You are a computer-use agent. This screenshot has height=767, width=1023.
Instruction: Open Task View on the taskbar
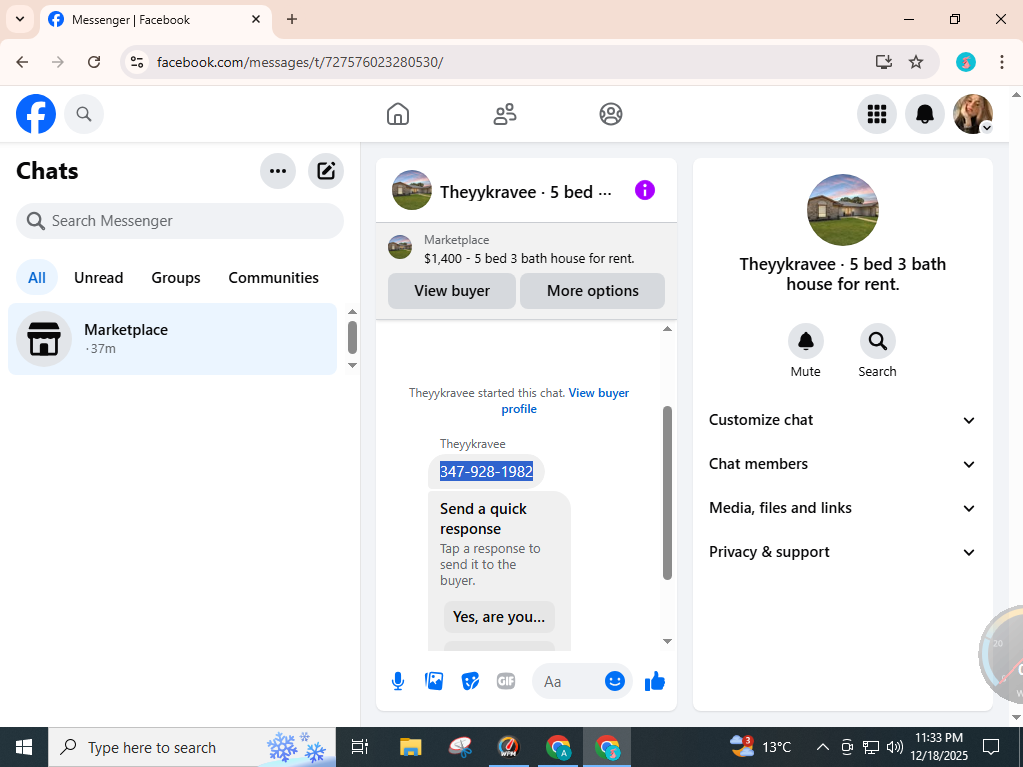tap(359, 747)
